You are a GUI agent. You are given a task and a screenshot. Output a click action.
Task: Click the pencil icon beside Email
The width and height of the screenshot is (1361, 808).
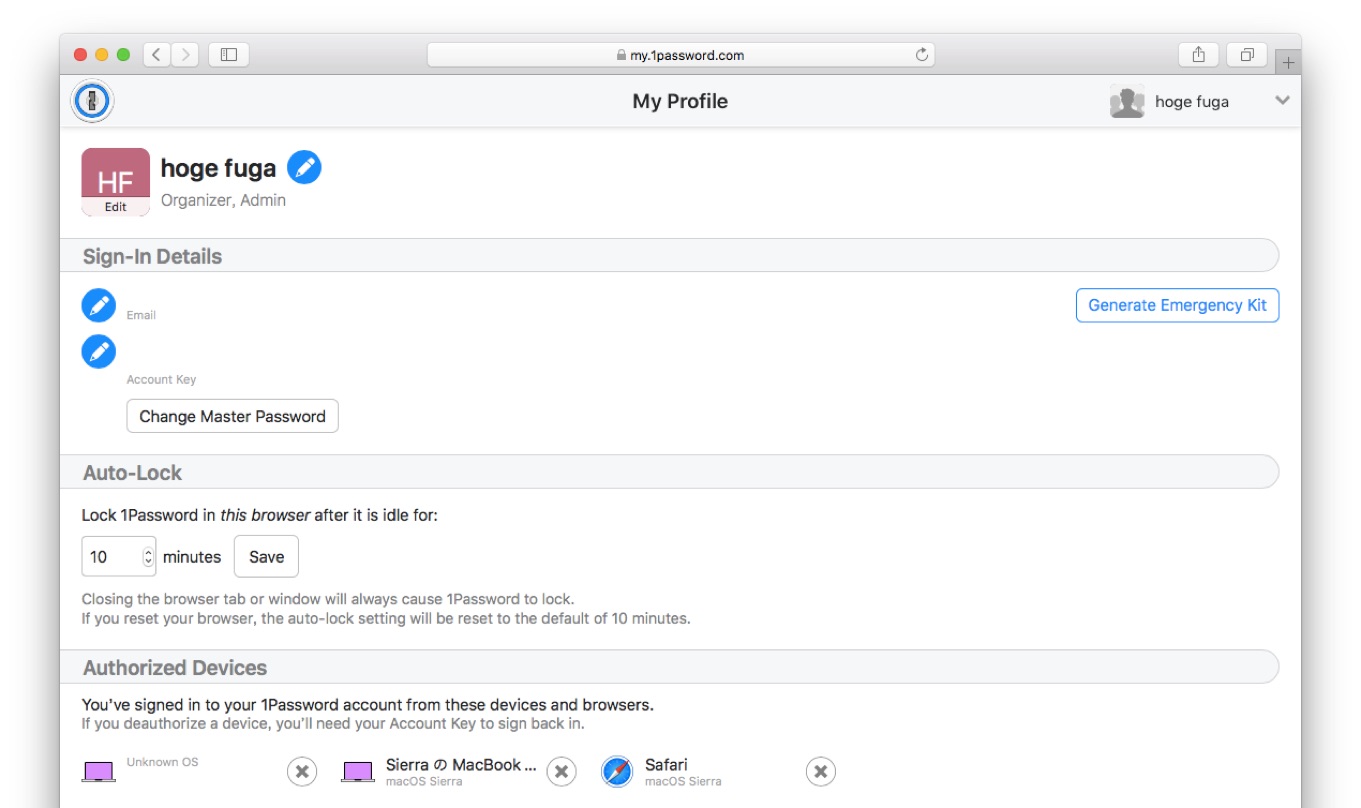(98, 305)
